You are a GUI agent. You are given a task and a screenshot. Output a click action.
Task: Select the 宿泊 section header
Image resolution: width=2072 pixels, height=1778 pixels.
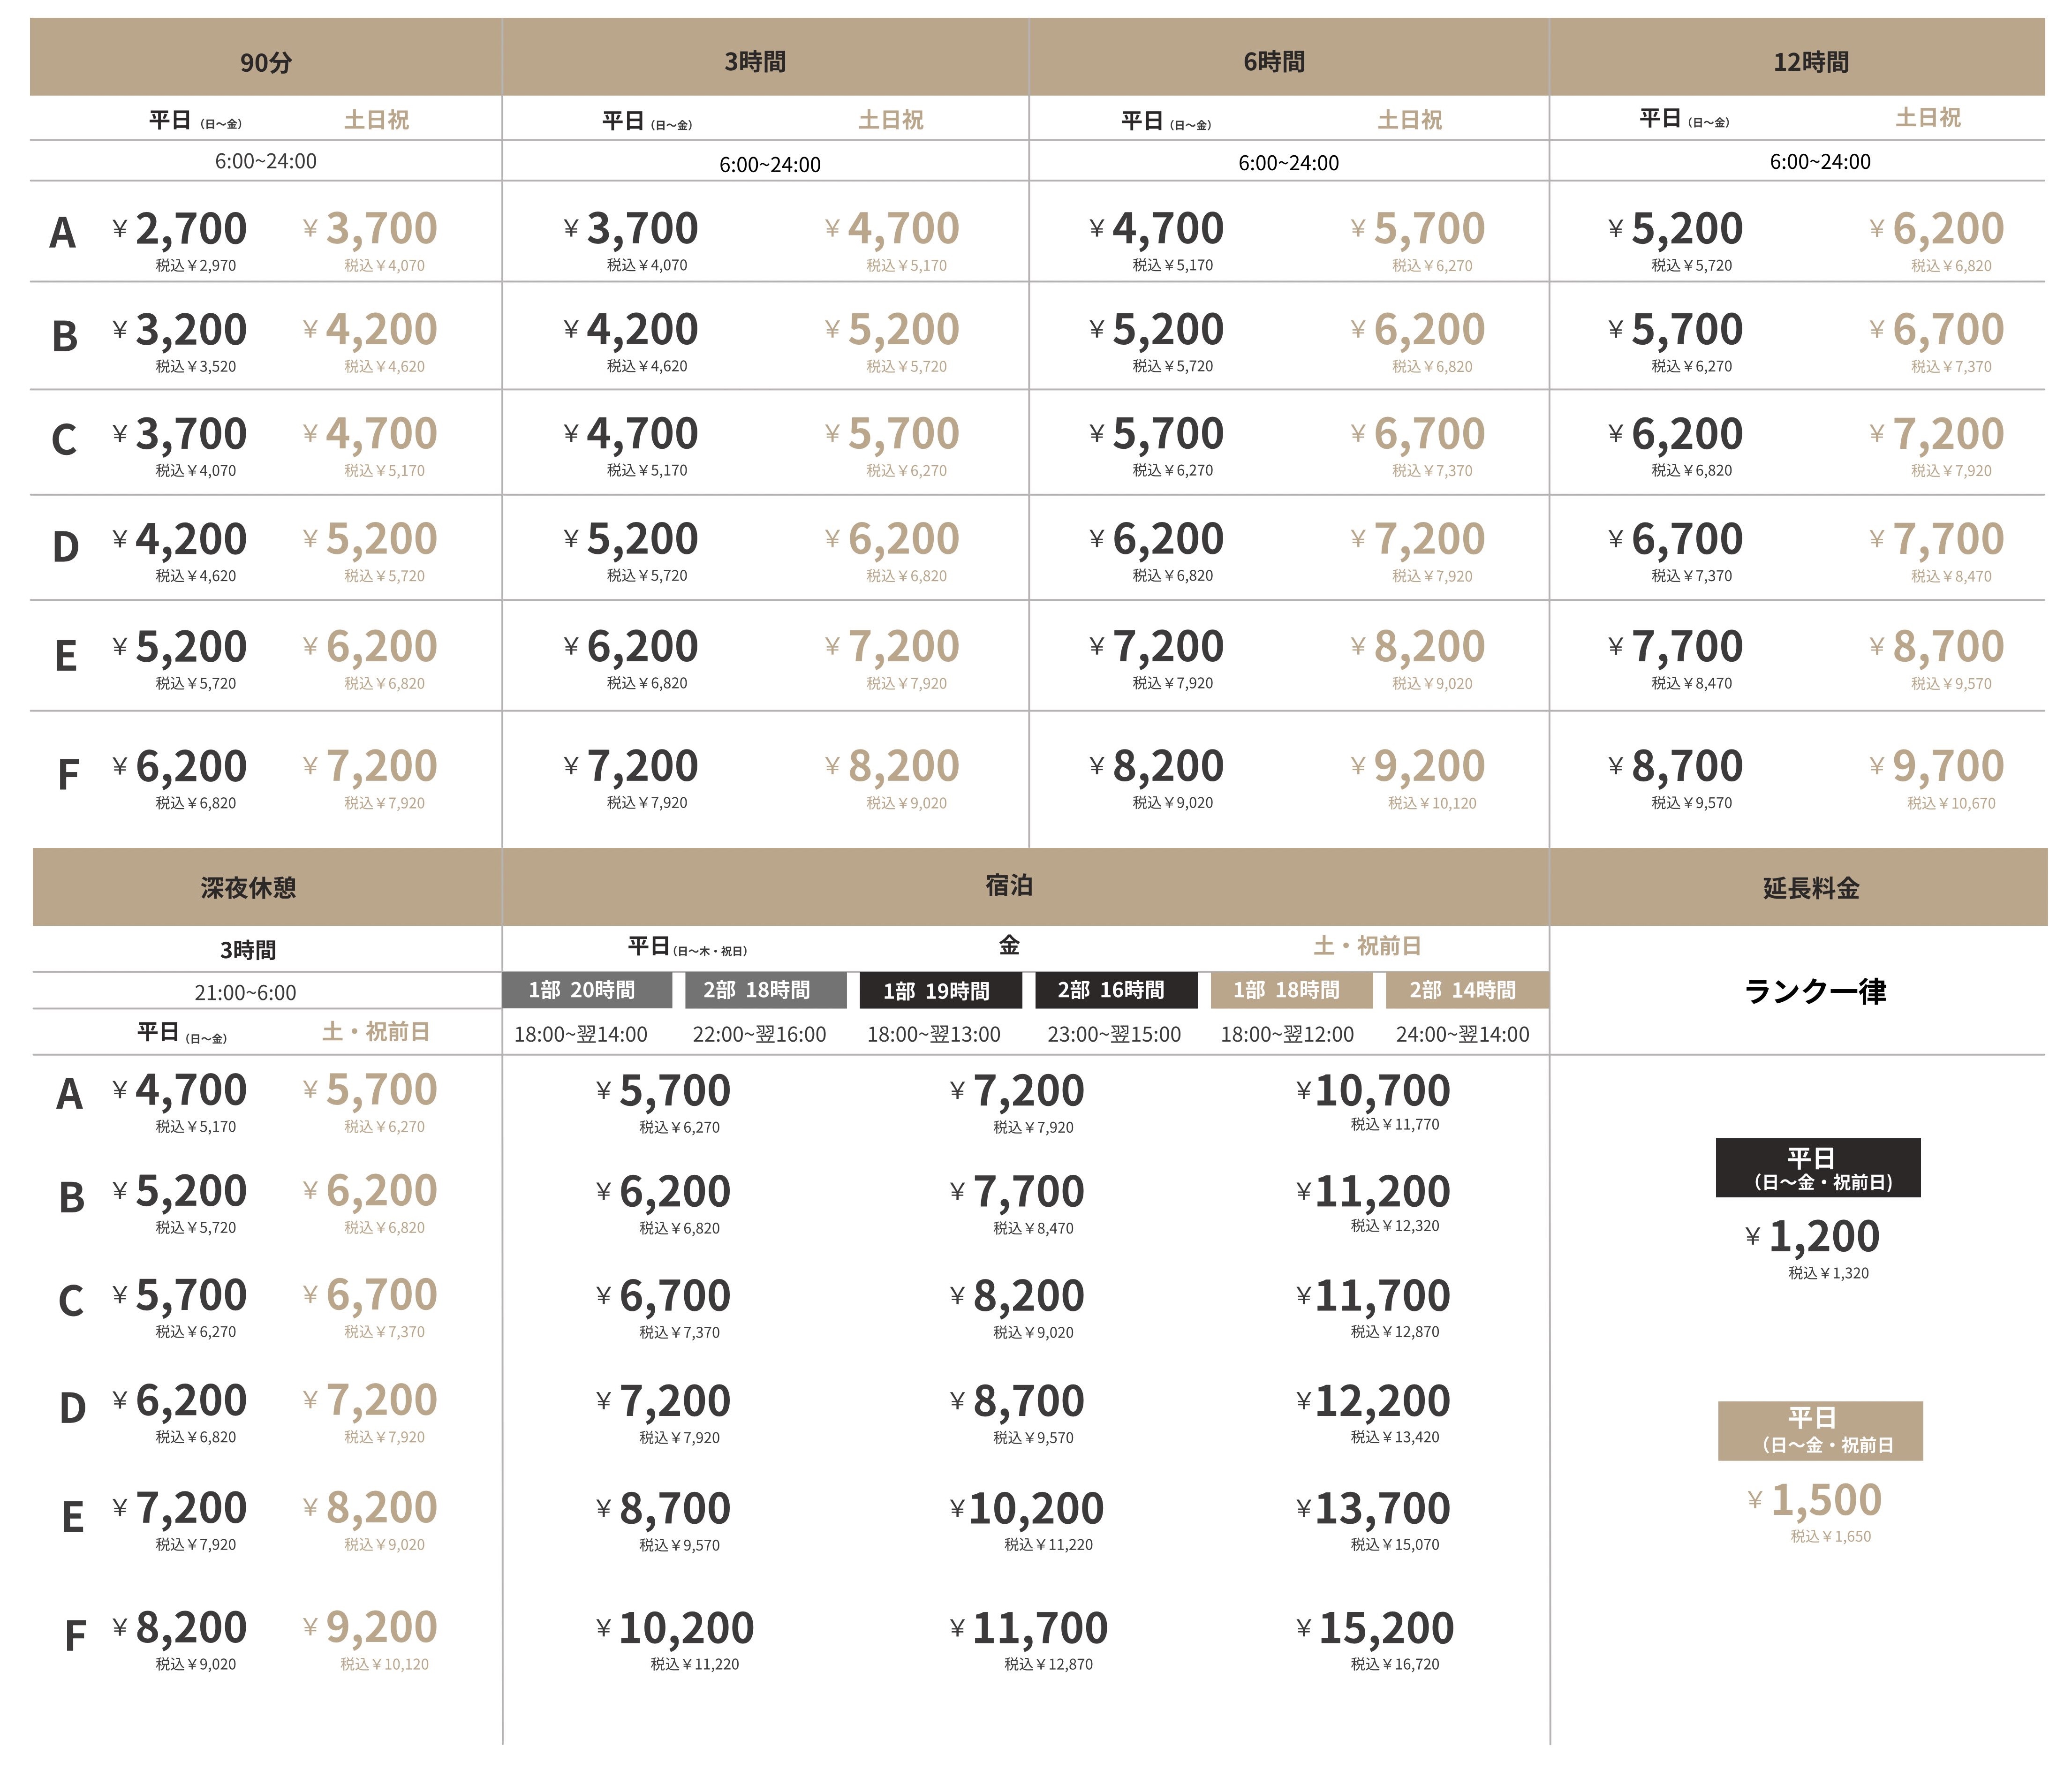1008,885
